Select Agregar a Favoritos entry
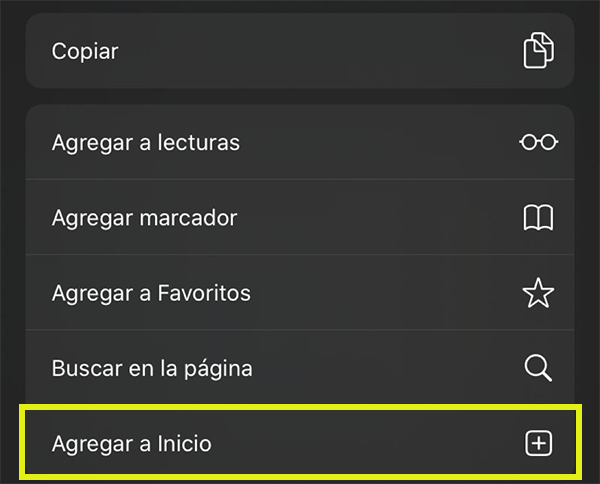This screenshot has width=600, height=484. tap(300, 293)
